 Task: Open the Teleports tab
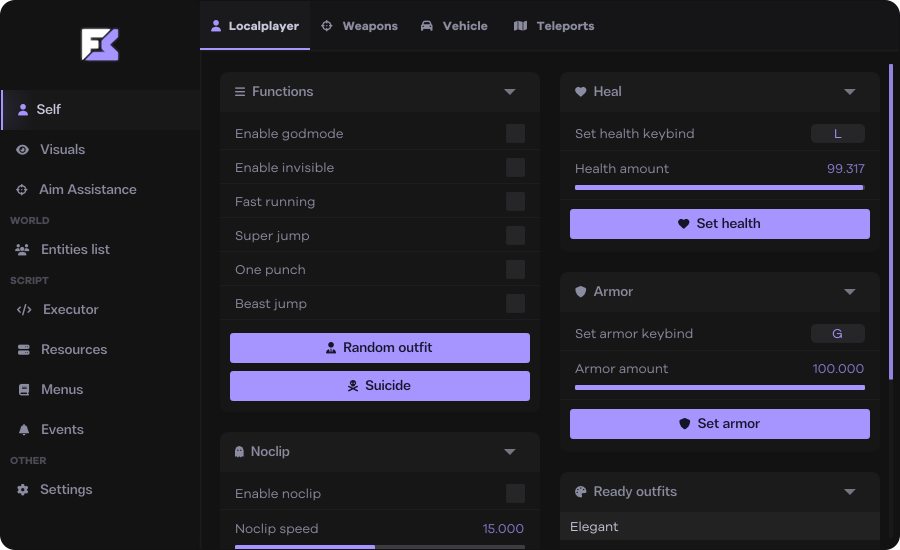coord(554,26)
